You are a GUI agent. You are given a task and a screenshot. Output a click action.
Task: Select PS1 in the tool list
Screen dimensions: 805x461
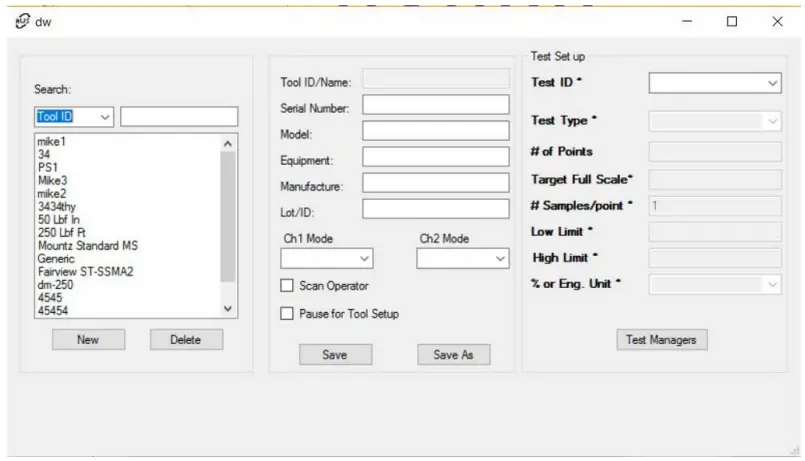click(x=47, y=167)
